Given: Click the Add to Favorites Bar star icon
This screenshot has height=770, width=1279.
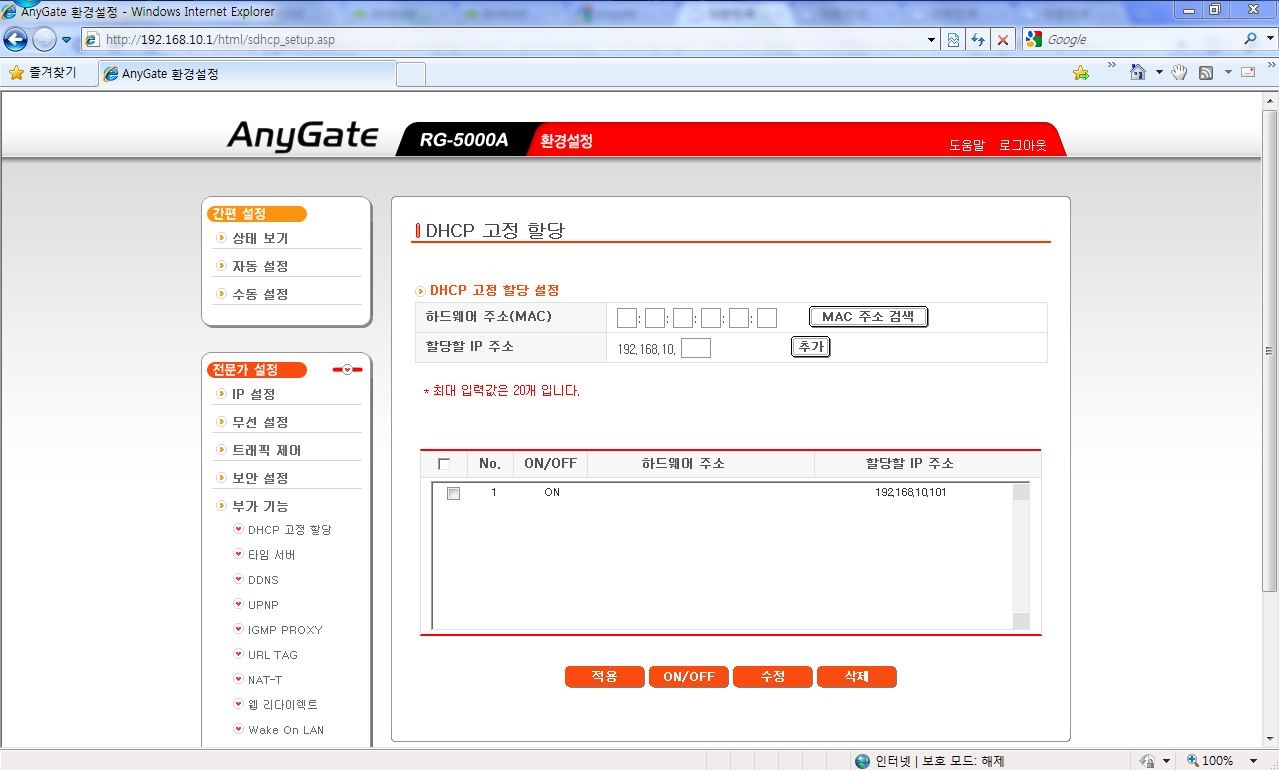Looking at the screenshot, I should pos(1080,73).
